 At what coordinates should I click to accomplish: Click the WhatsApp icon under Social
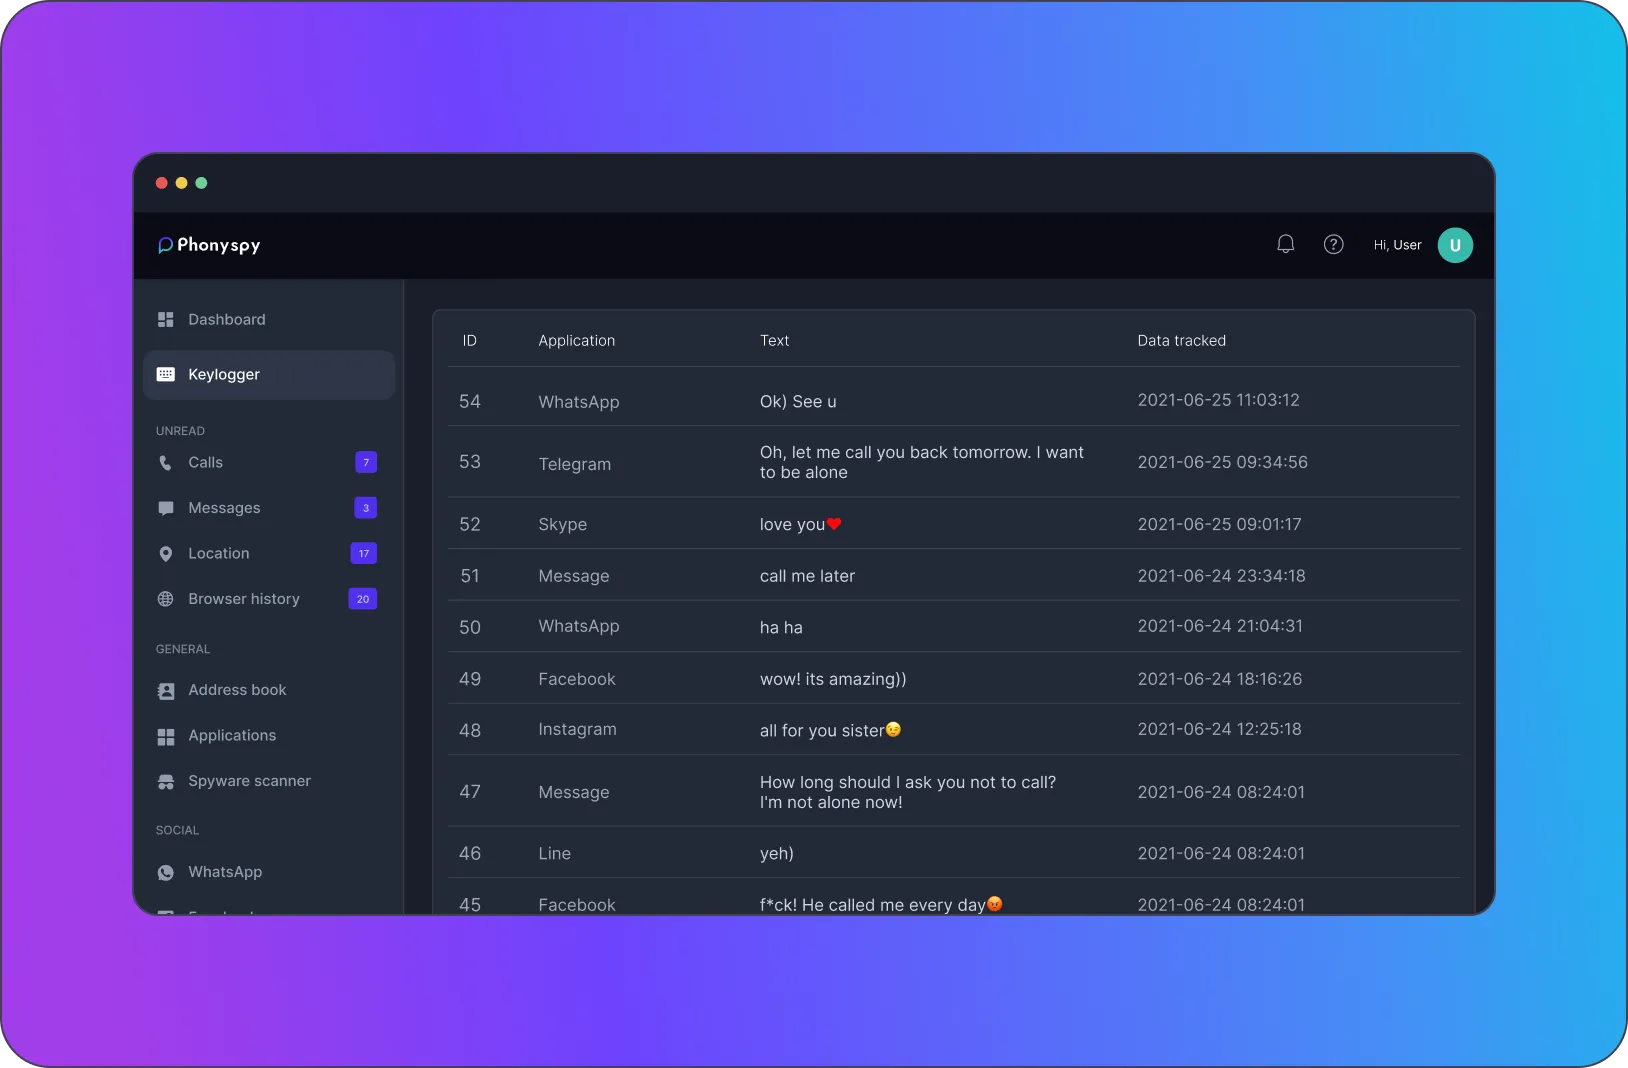[x=165, y=872]
